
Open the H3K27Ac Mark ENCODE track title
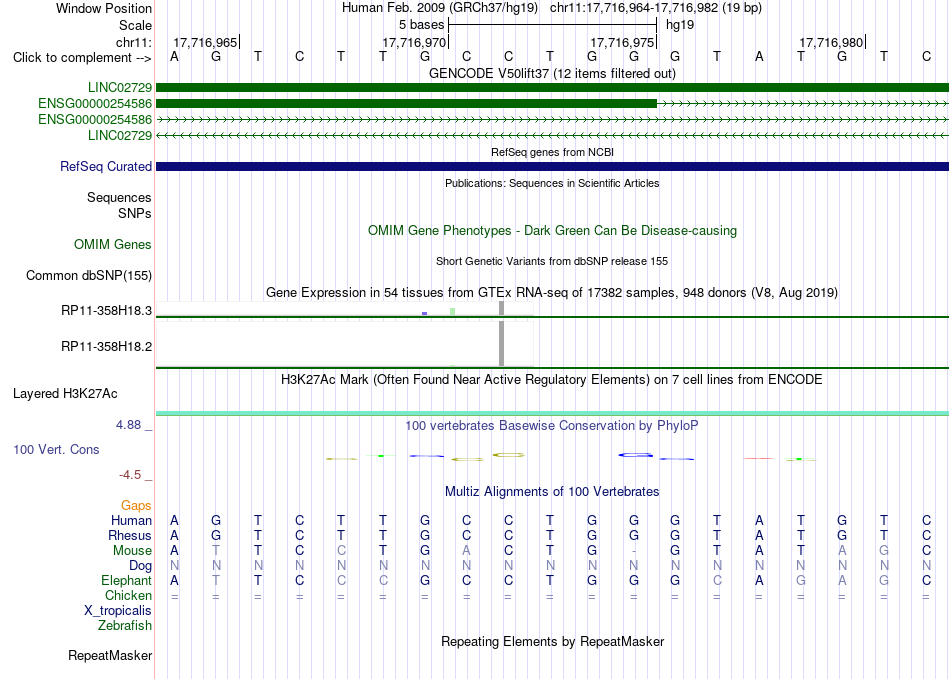click(x=552, y=380)
